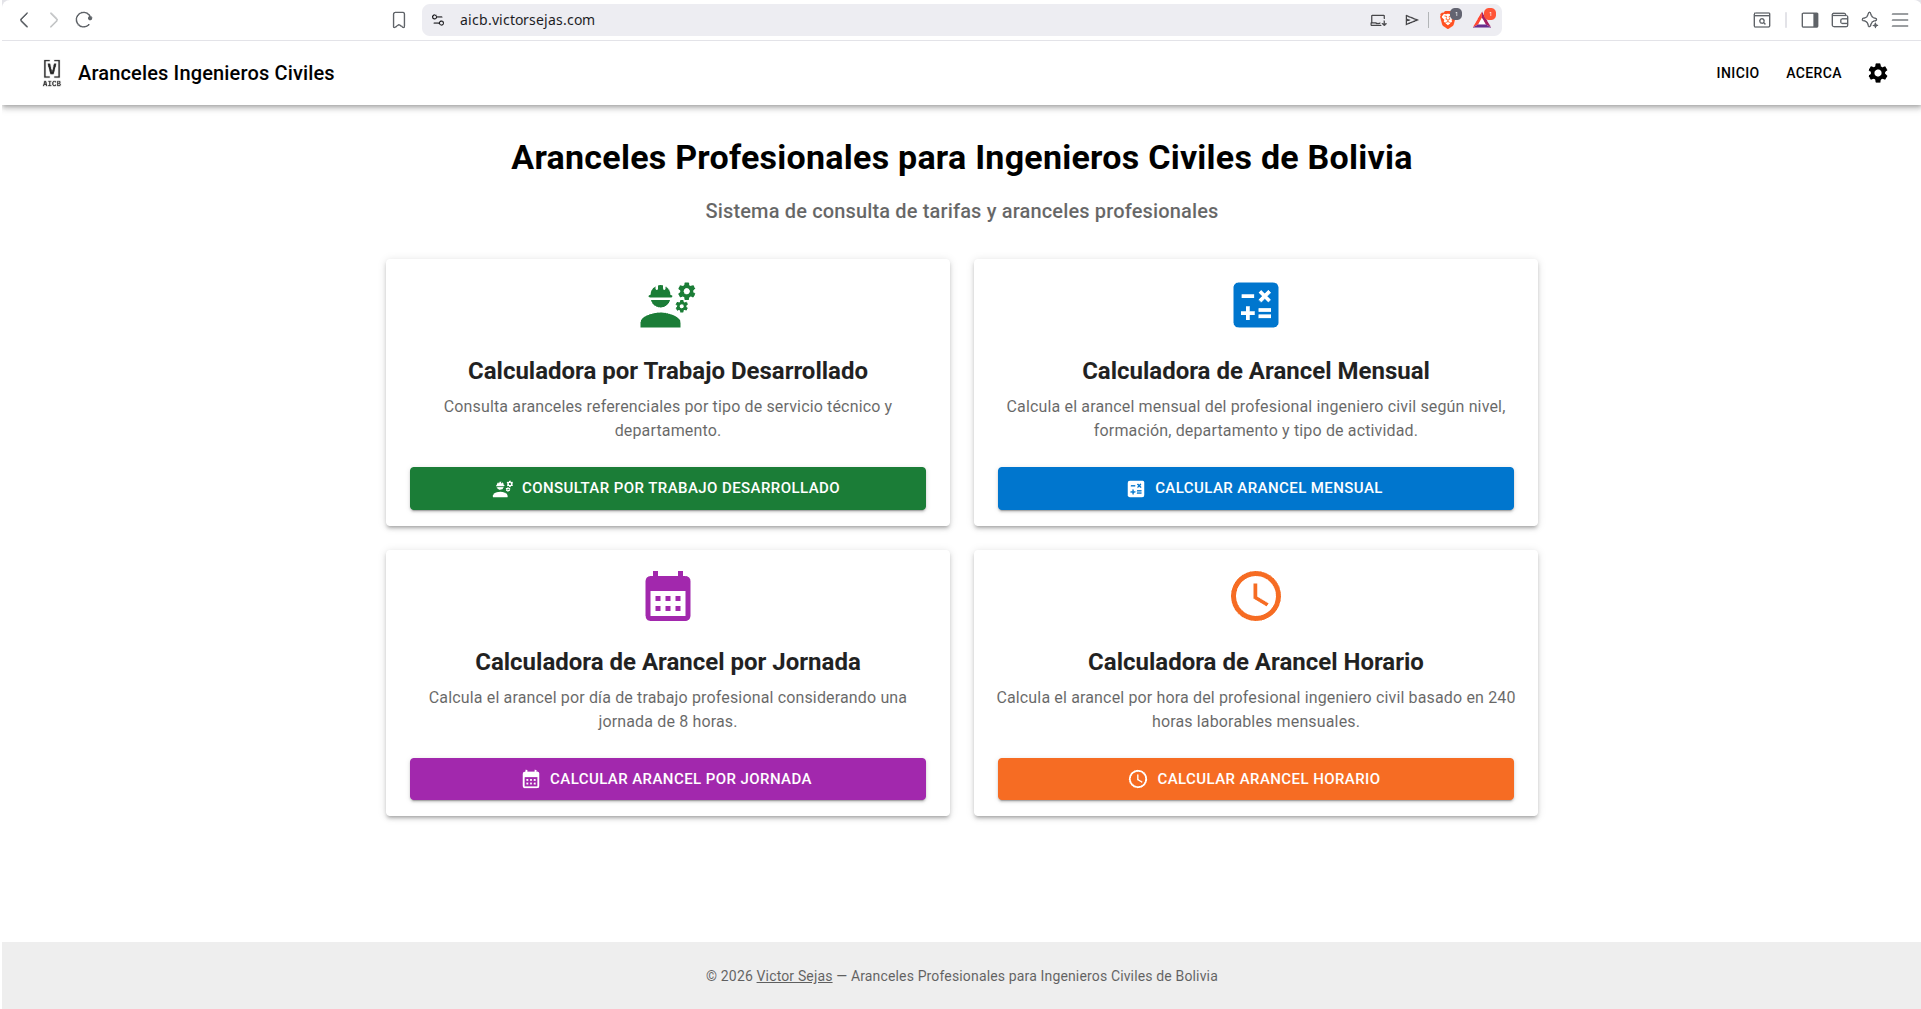Open the settings gear in the site header

(x=1879, y=73)
